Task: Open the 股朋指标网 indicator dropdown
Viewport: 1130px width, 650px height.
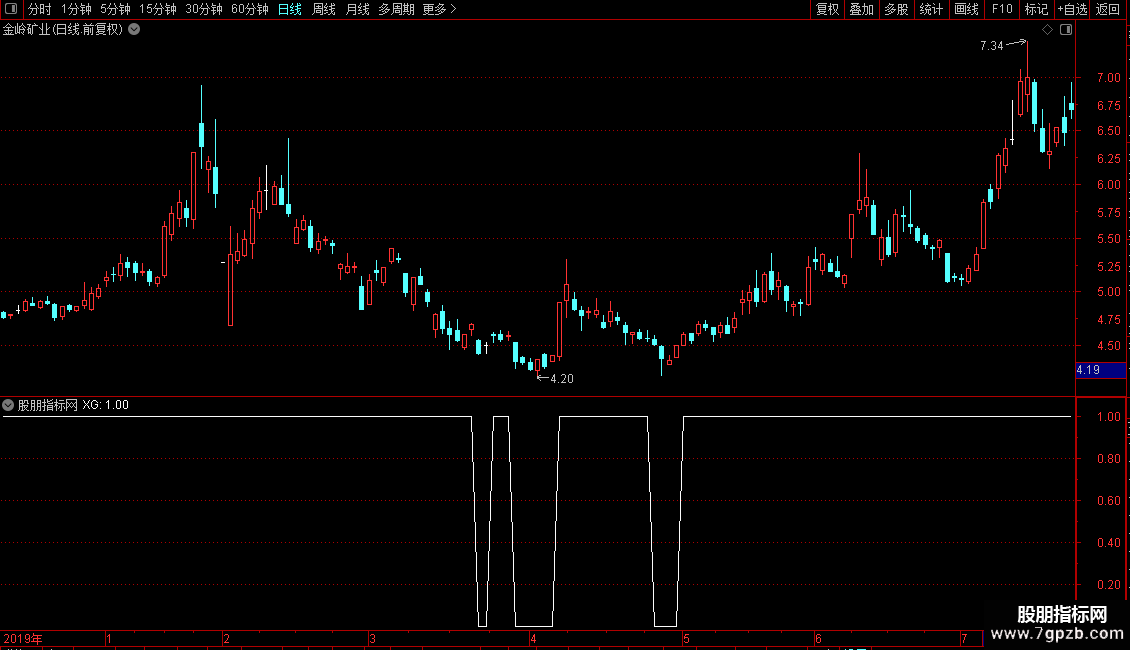Action: point(8,405)
